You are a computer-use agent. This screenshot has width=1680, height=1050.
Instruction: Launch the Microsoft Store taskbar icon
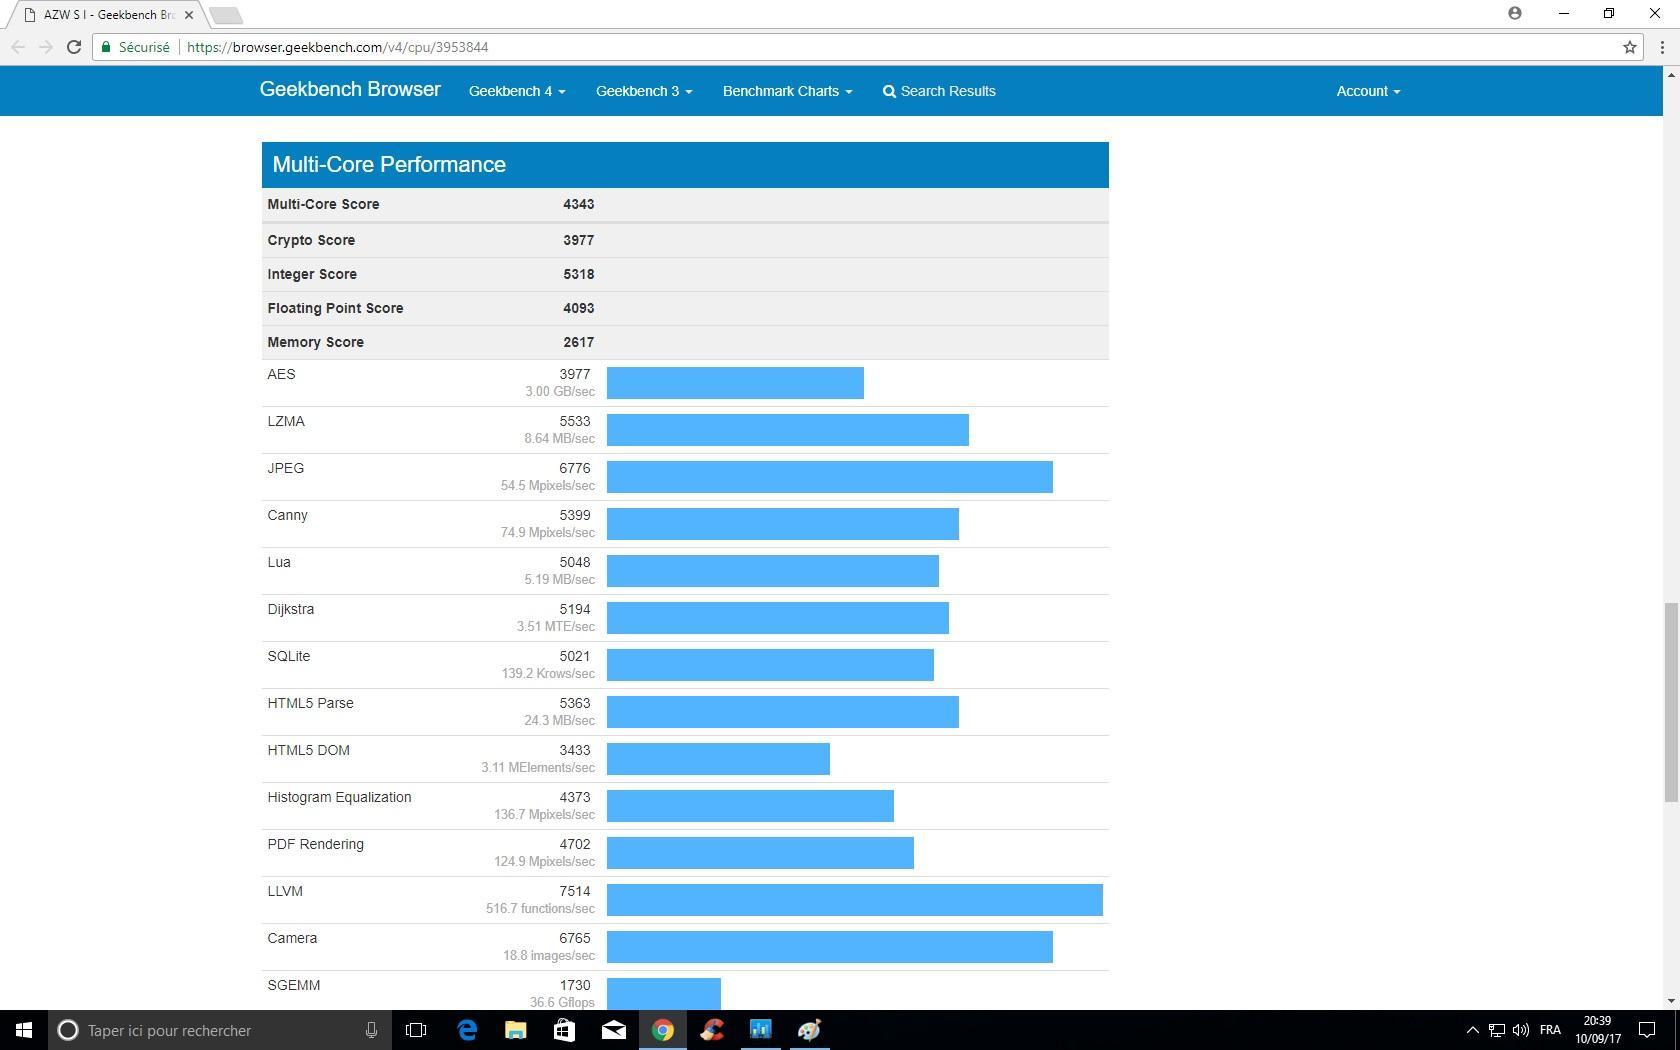click(x=564, y=1030)
